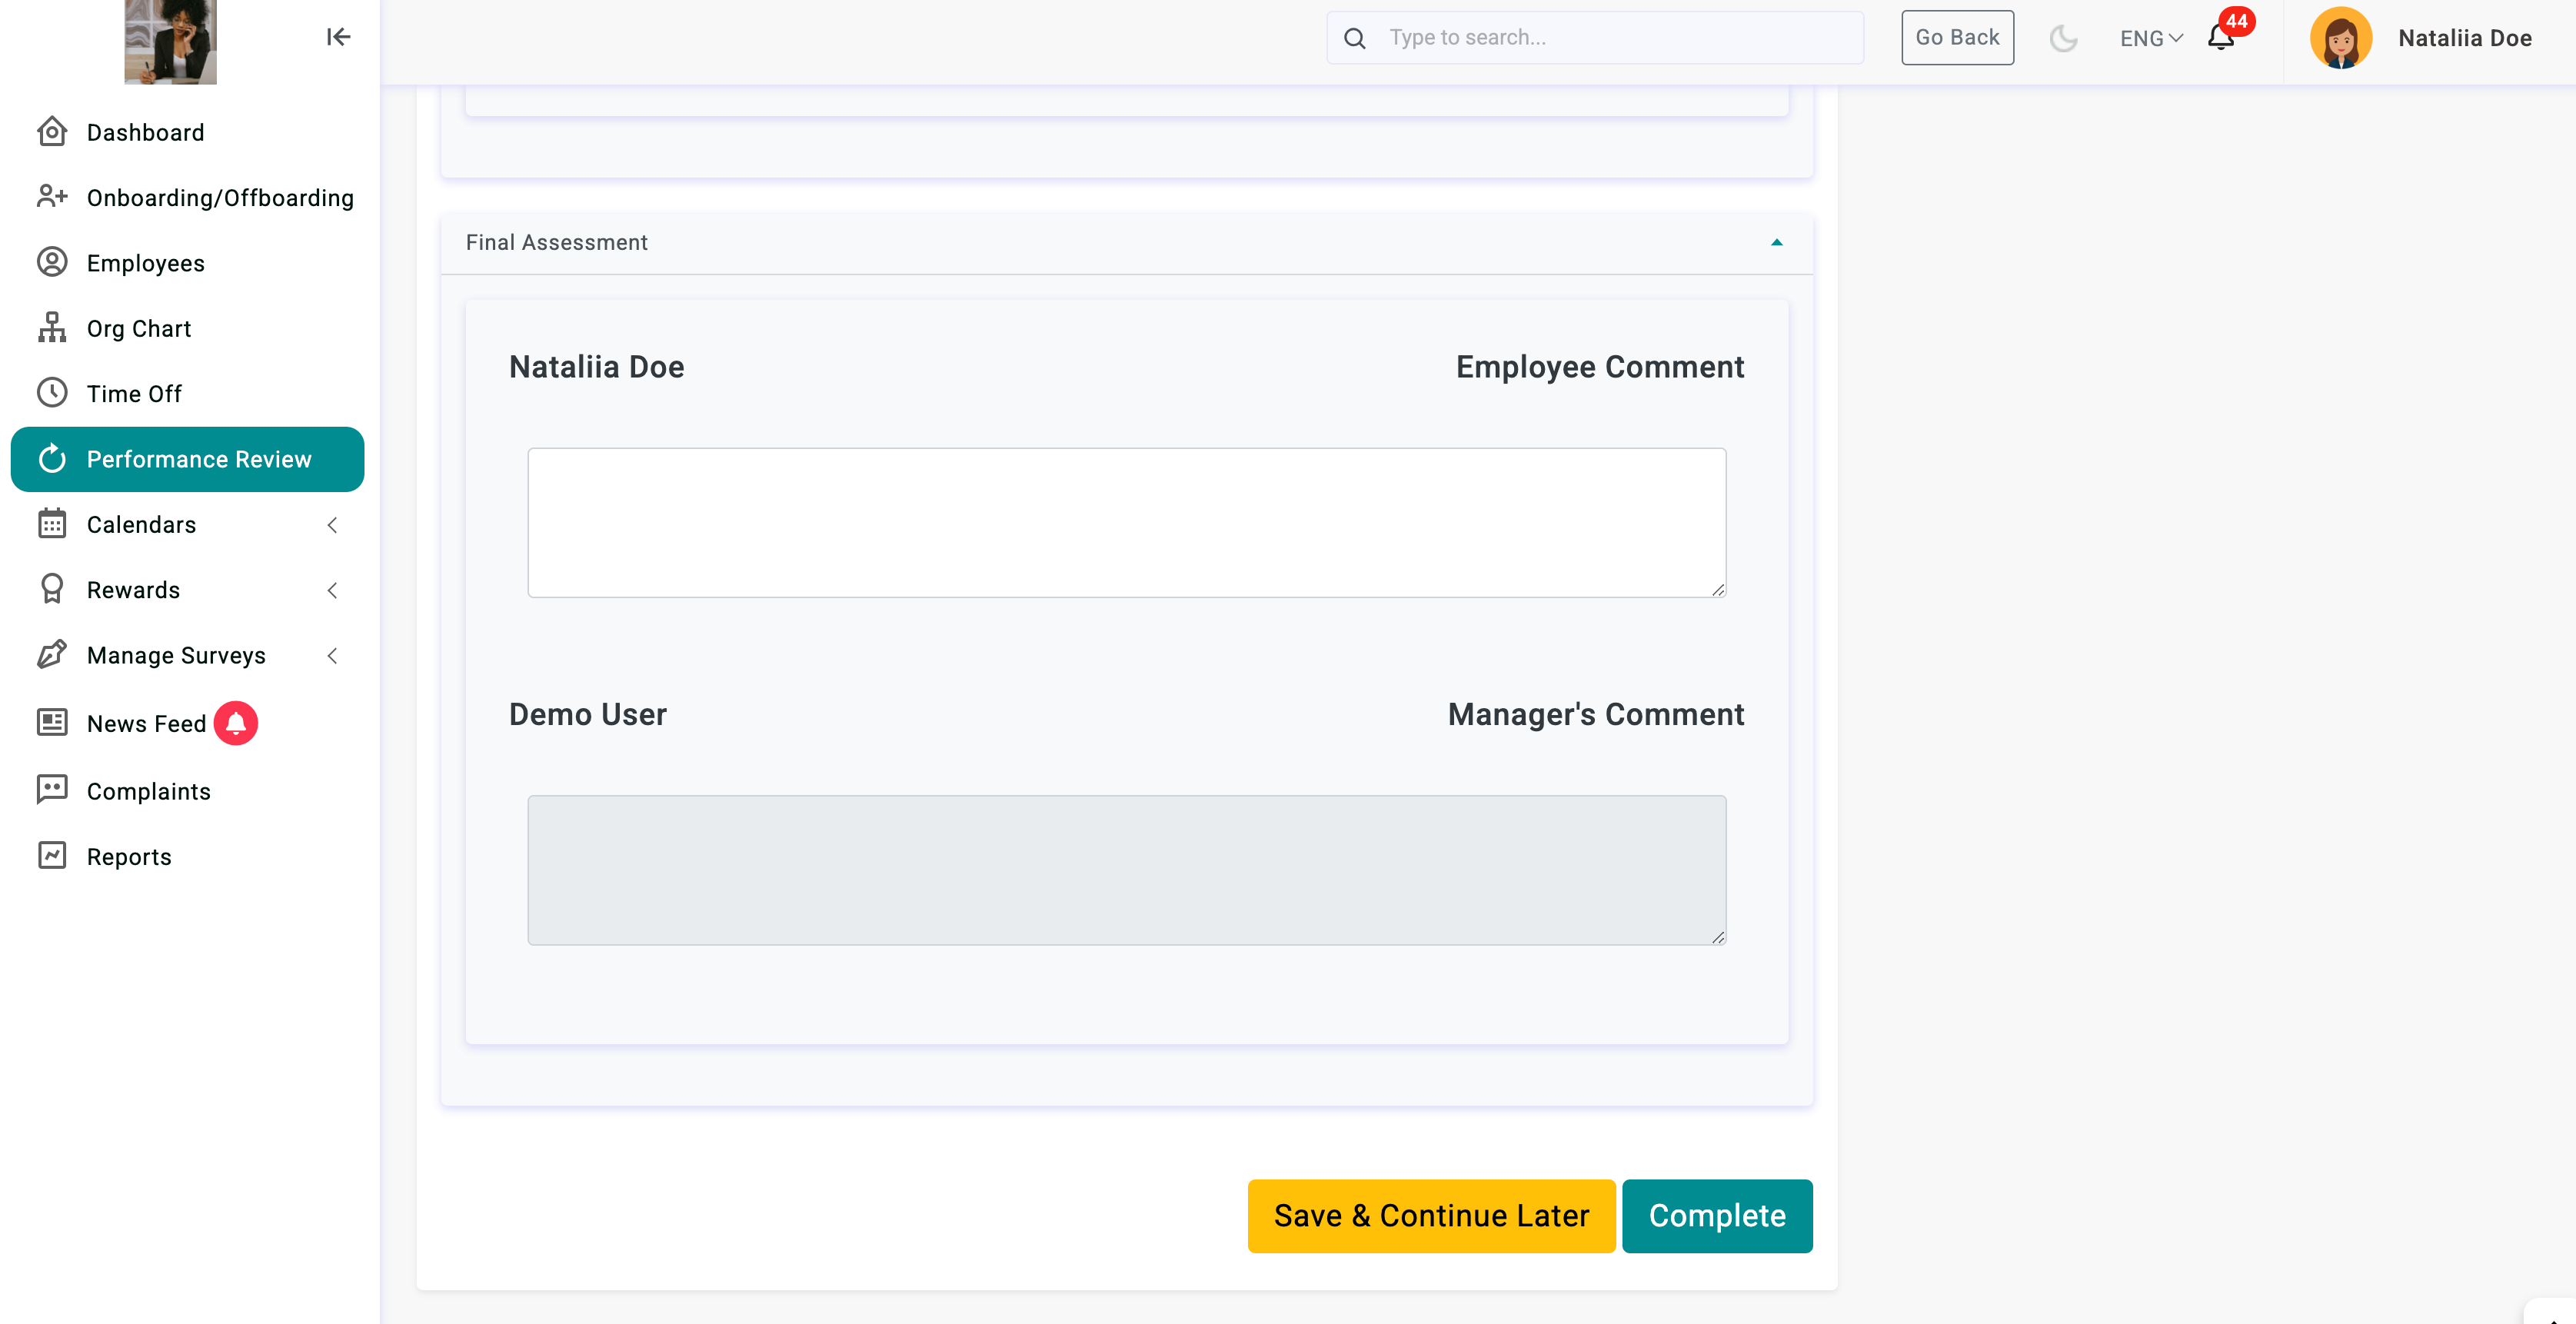This screenshot has height=1324, width=2576.
Task: Click the Nataliia Doe avatar picture
Action: click(2341, 38)
